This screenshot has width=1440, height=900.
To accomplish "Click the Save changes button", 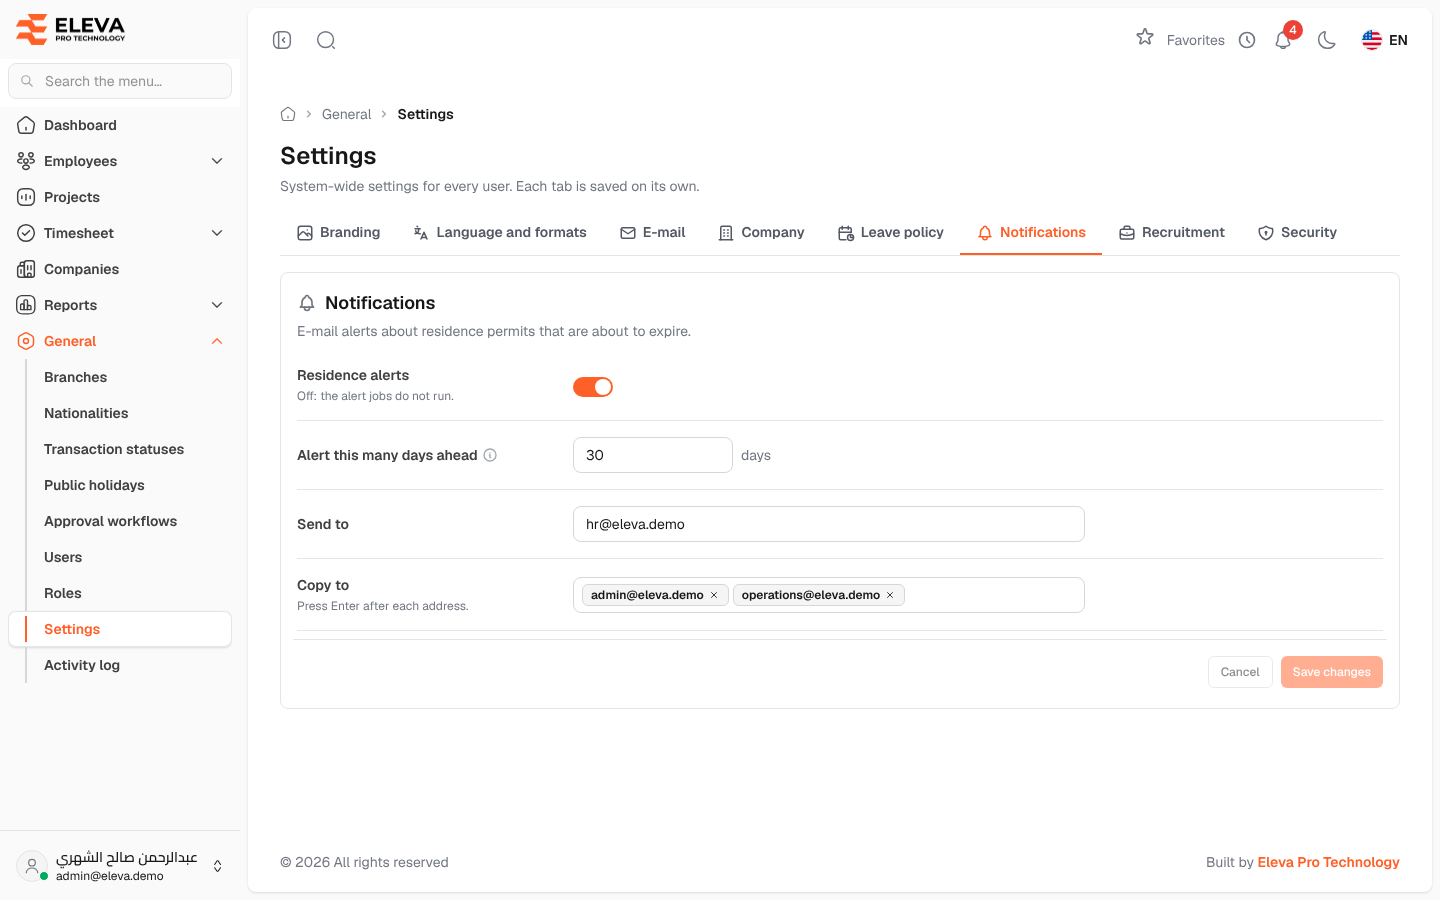I will click(x=1332, y=672).
